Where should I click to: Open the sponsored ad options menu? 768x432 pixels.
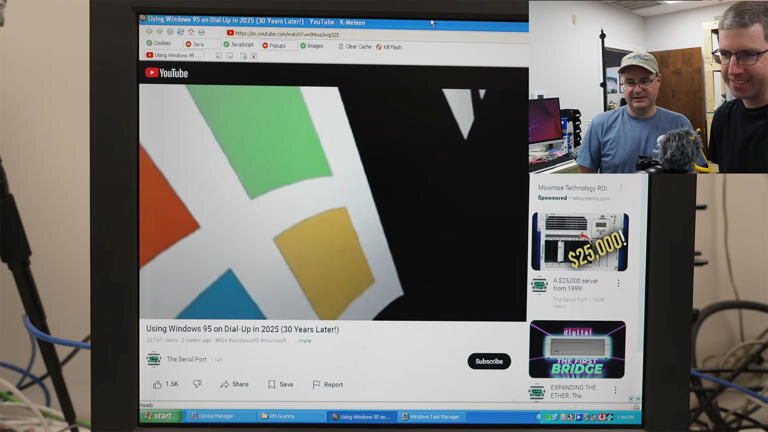click(621, 188)
